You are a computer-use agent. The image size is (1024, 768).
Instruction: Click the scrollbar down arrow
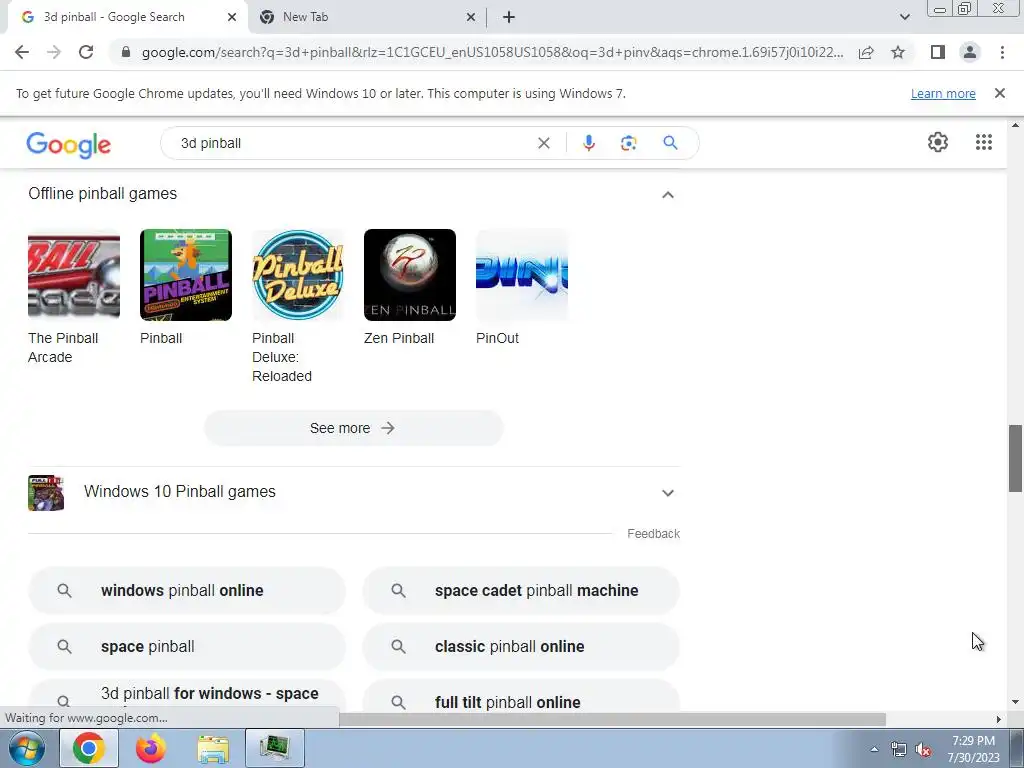(x=1015, y=703)
